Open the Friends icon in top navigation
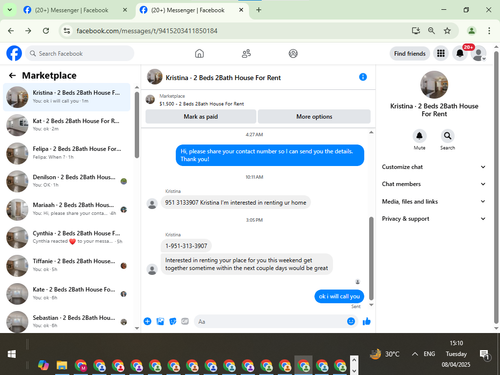 click(246, 53)
